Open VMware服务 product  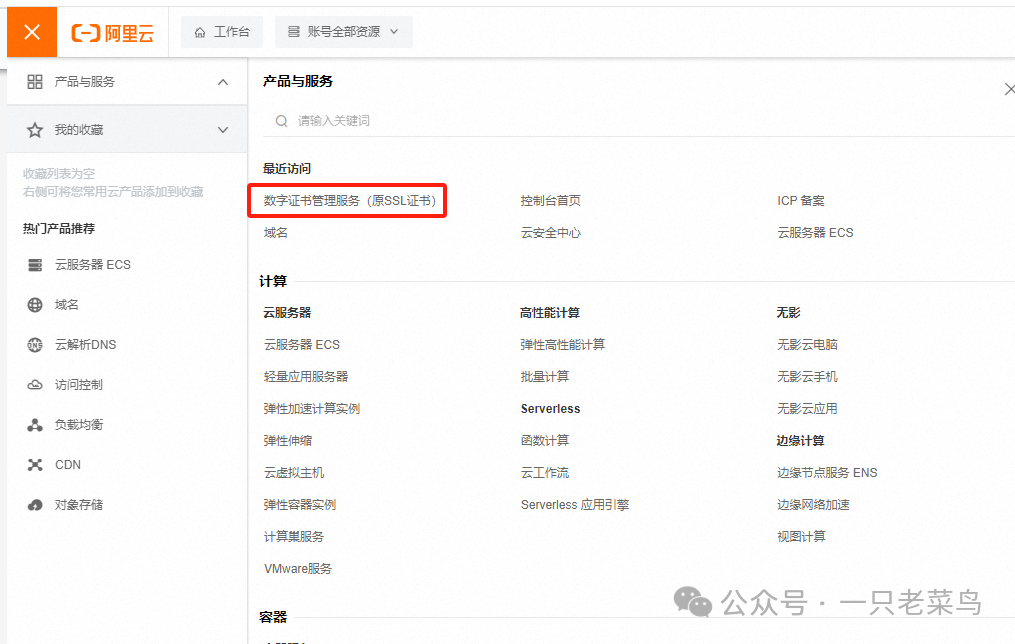(x=298, y=569)
